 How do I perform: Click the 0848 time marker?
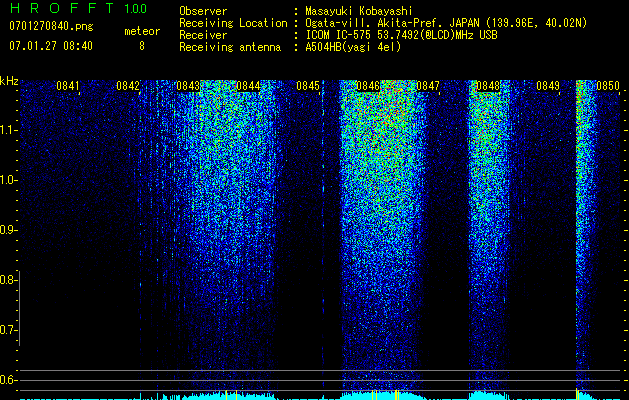click(488, 86)
